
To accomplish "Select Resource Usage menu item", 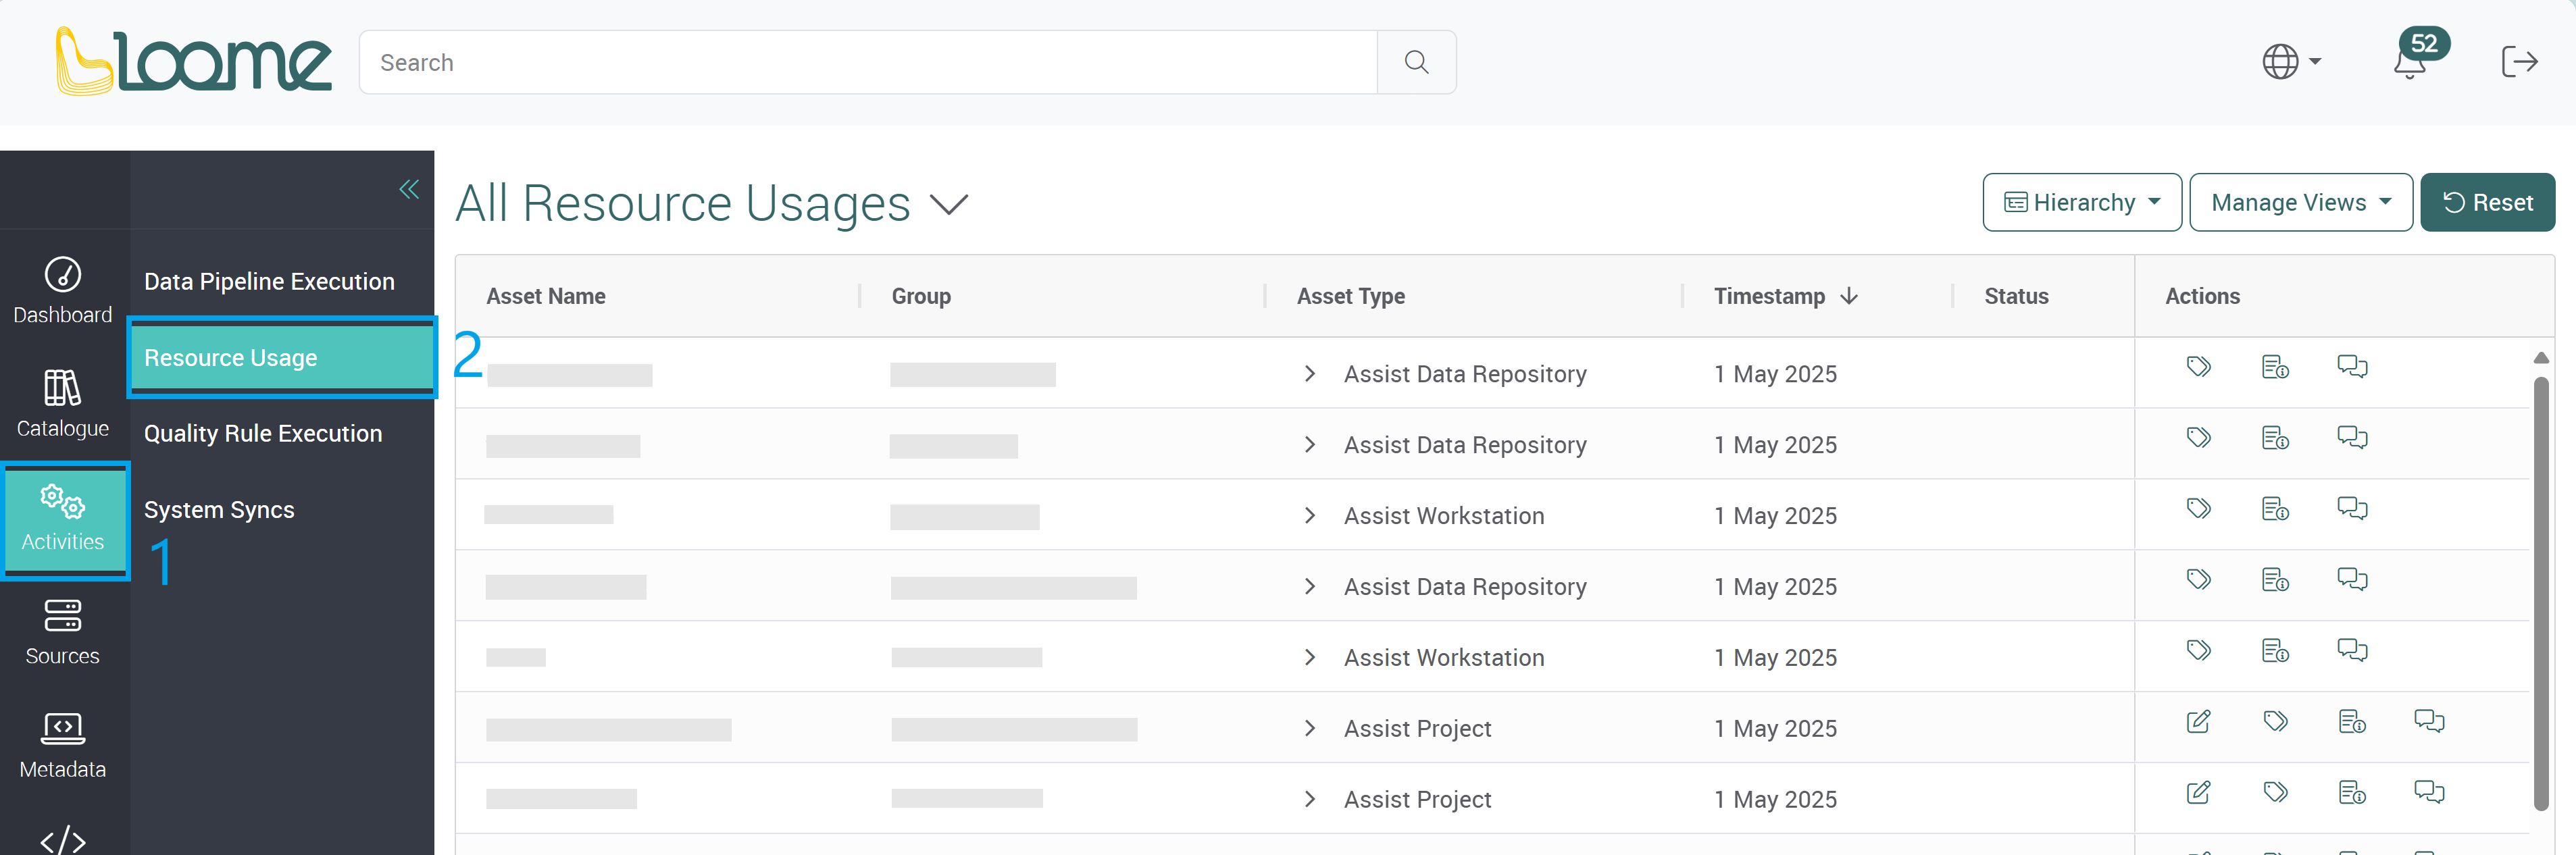I will [x=282, y=358].
